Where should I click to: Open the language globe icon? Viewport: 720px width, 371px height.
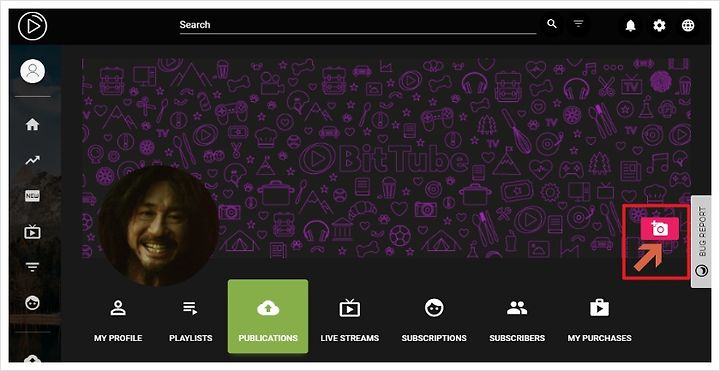[688, 26]
